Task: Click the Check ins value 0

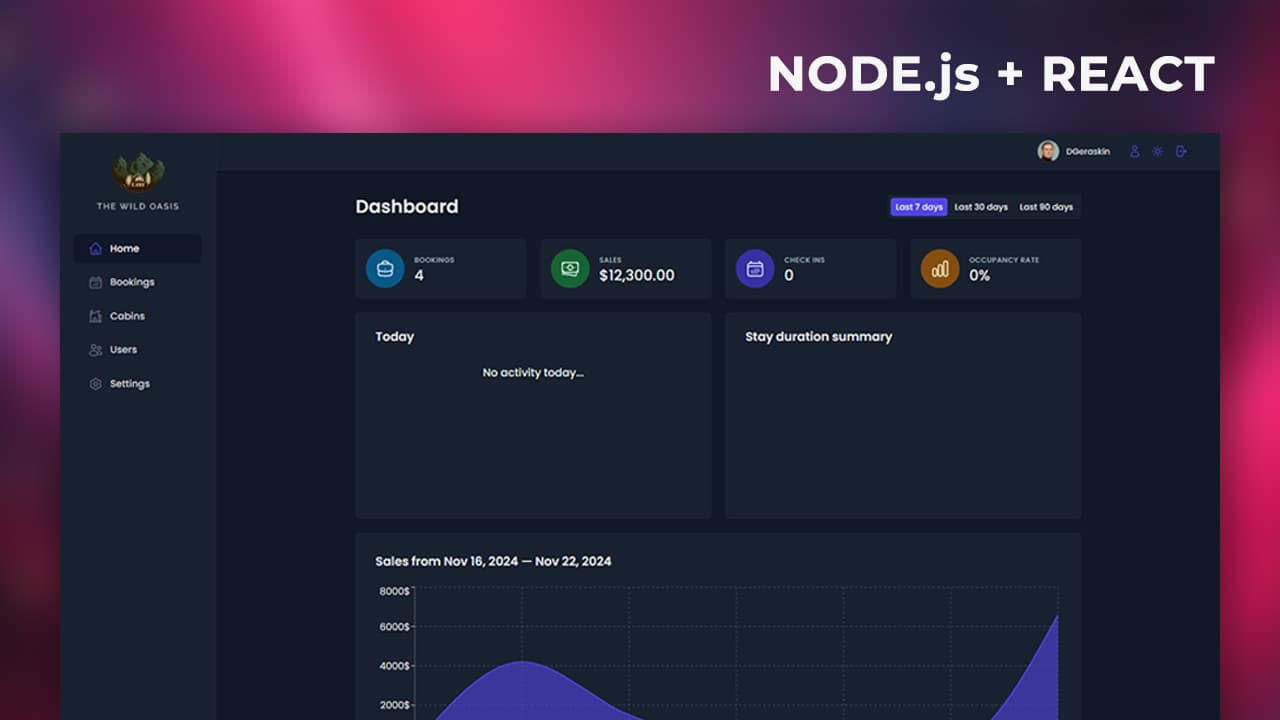Action: [789, 275]
